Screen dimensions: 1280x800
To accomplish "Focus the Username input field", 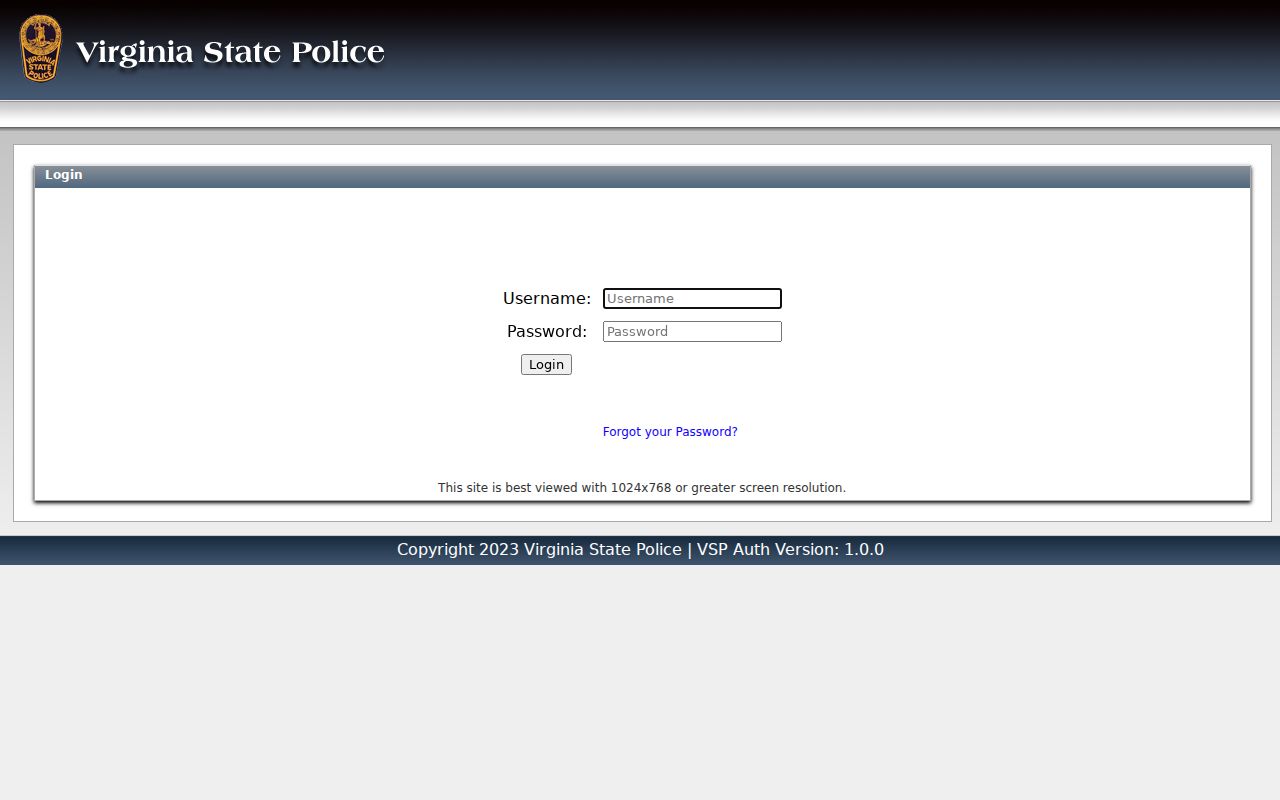I will (x=692, y=298).
